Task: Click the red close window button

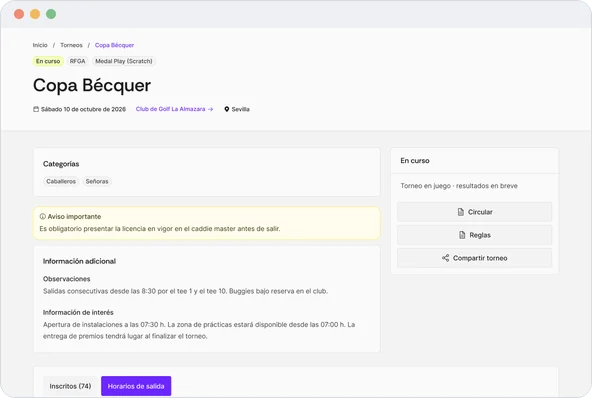Action: 19,14
